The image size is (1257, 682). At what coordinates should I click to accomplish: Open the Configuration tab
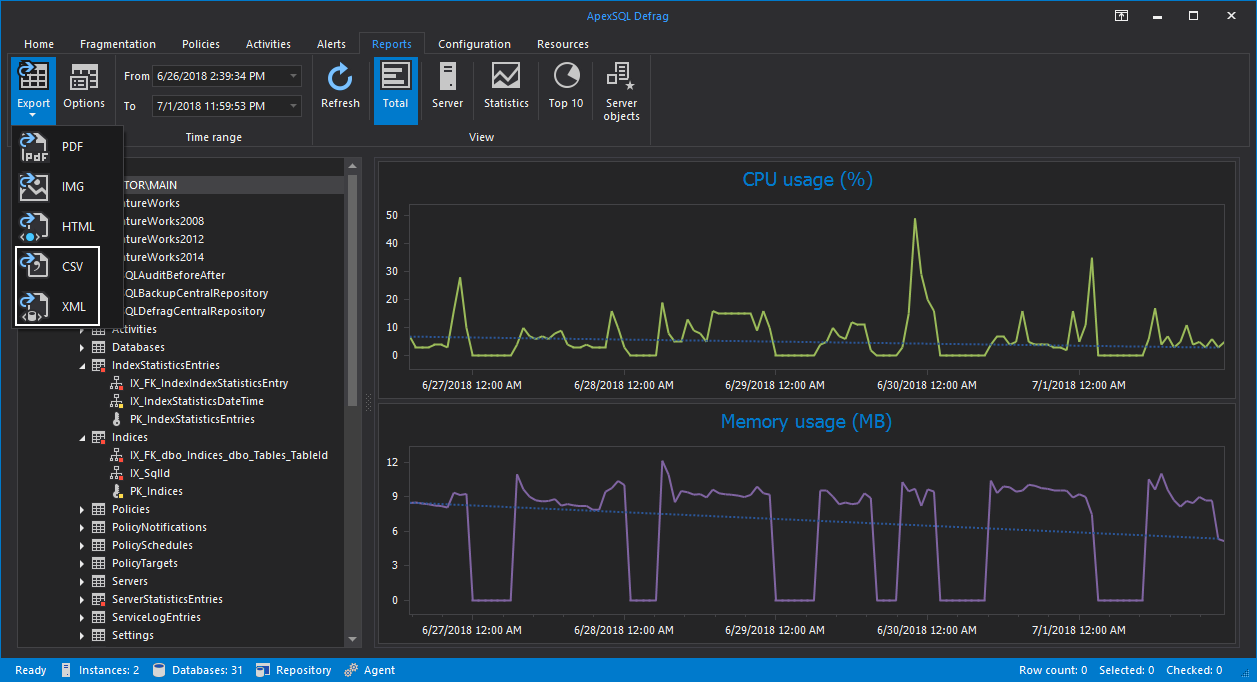click(474, 44)
